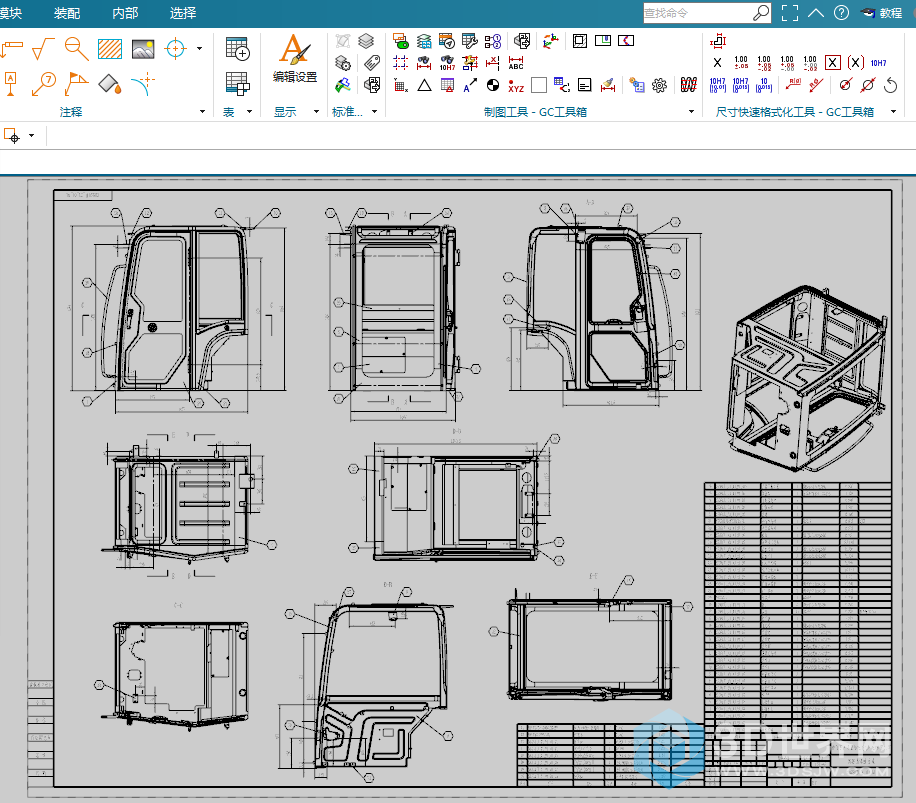The image size is (916, 803).
Task: Select the Surface Finish Symbol tool
Action: [43, 49]
